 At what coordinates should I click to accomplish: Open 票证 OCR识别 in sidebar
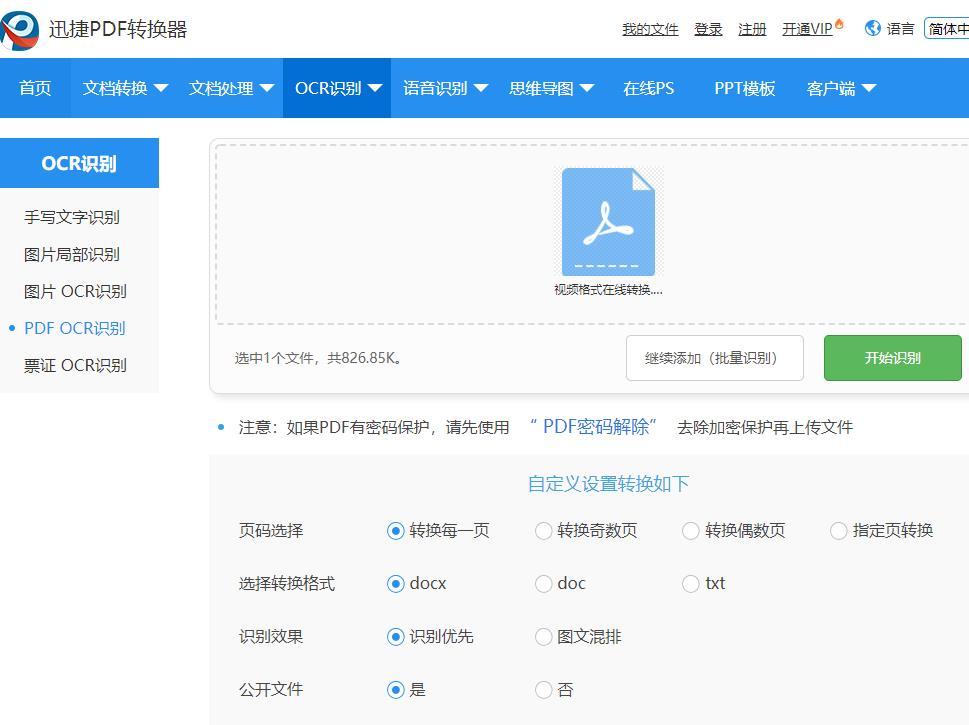point(75,365)
